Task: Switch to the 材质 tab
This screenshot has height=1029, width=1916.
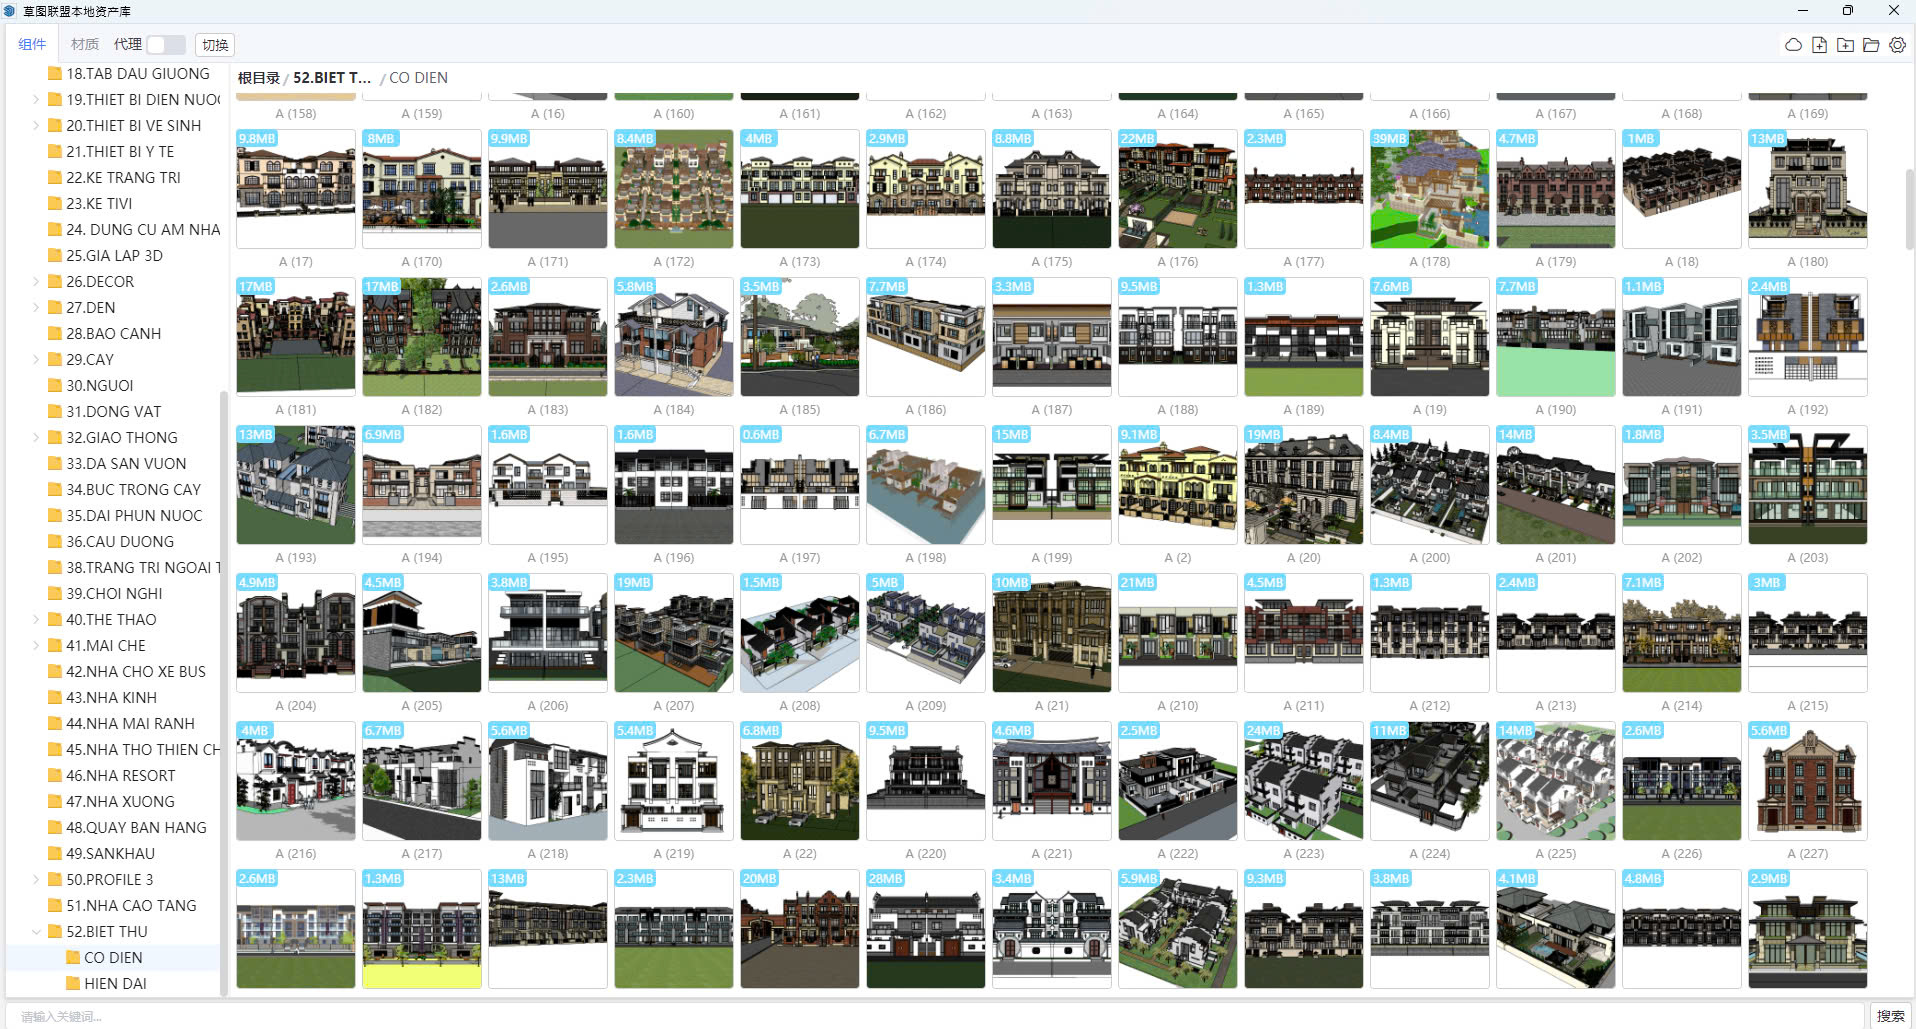Action: 85,45
